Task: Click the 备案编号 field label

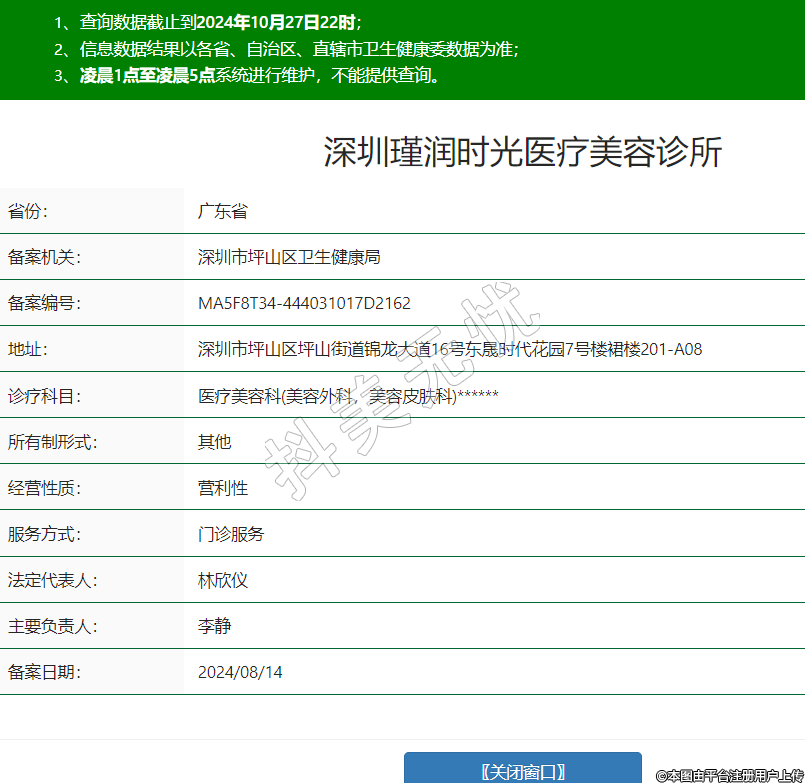Action: pyautogui.click(x=44, y=304)
